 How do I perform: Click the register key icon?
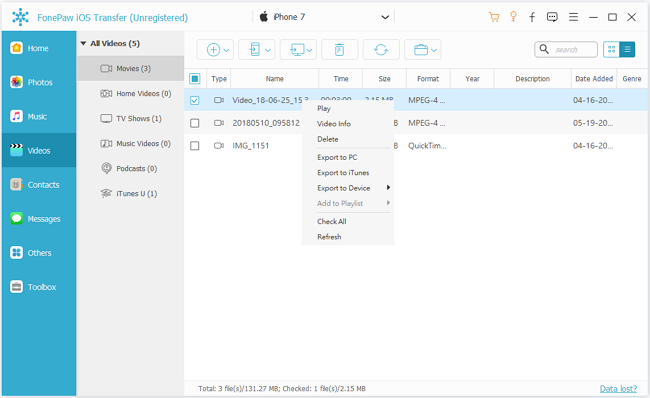513,17
